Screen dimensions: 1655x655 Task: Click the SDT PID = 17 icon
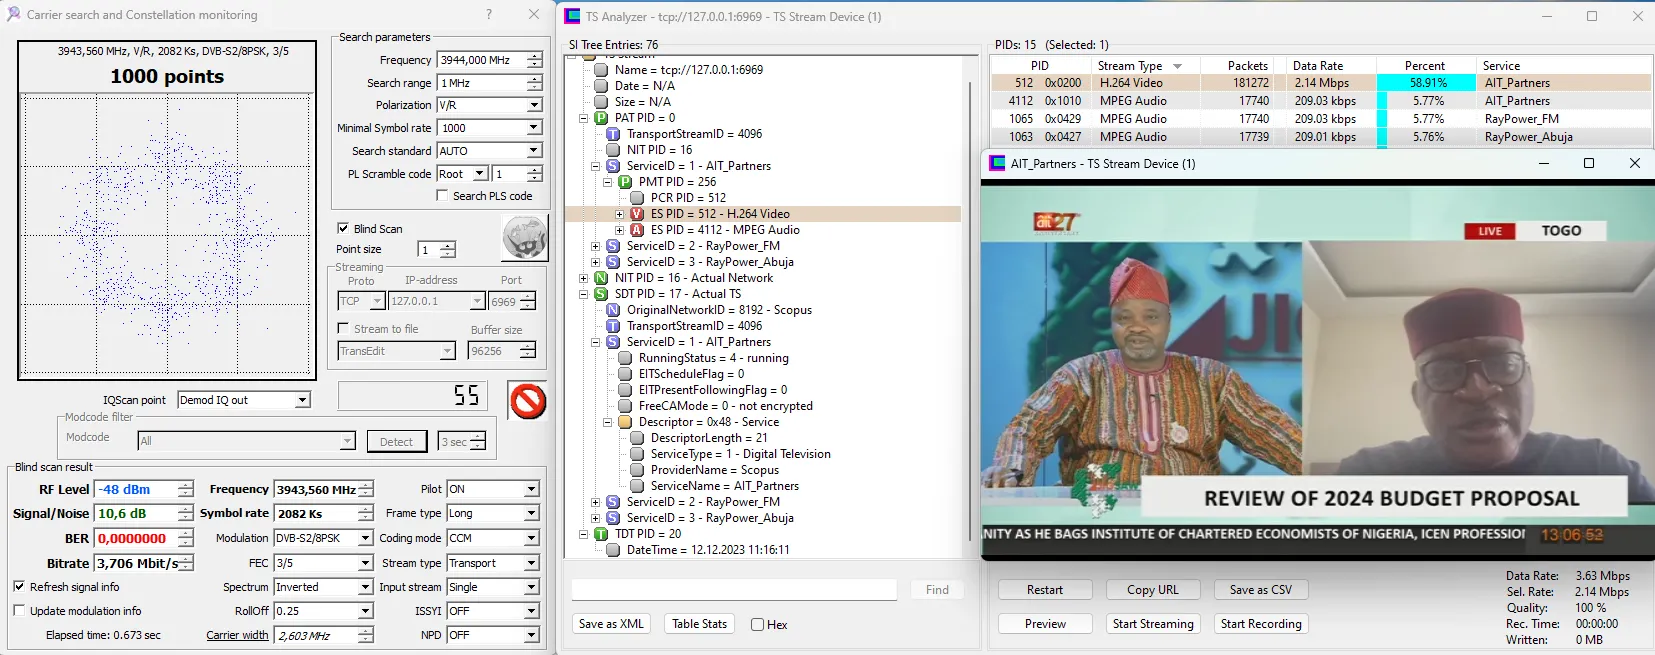601,294
